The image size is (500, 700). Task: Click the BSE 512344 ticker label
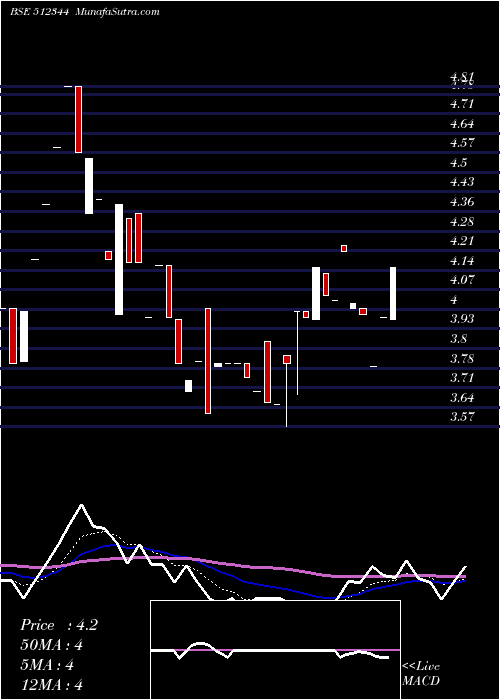39,12
